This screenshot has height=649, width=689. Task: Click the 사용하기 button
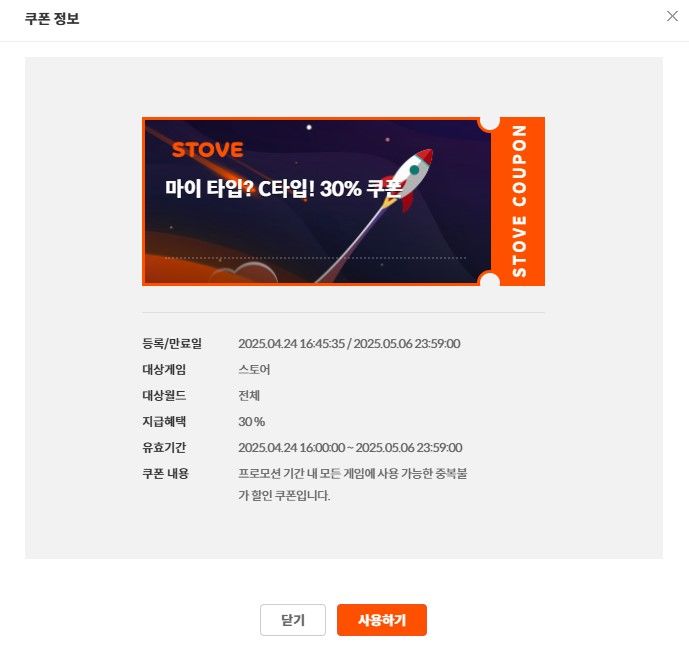[381, 620]
